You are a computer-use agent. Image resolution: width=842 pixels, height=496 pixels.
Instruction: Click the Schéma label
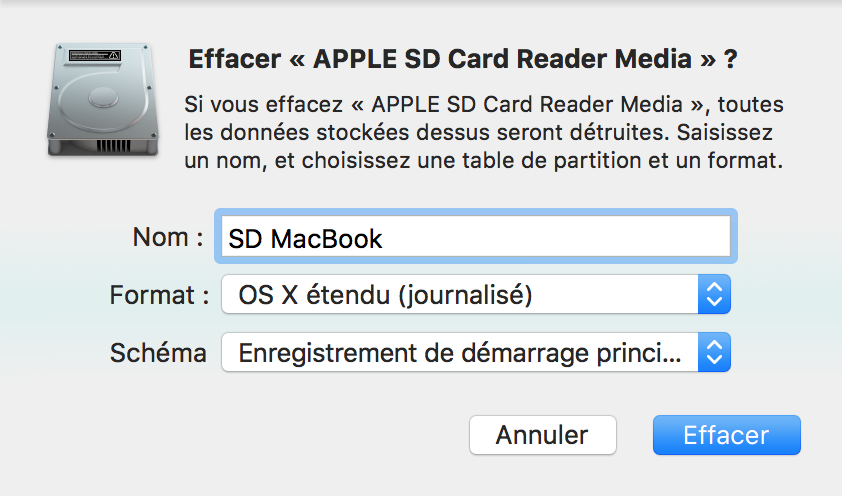click(158, 353)
